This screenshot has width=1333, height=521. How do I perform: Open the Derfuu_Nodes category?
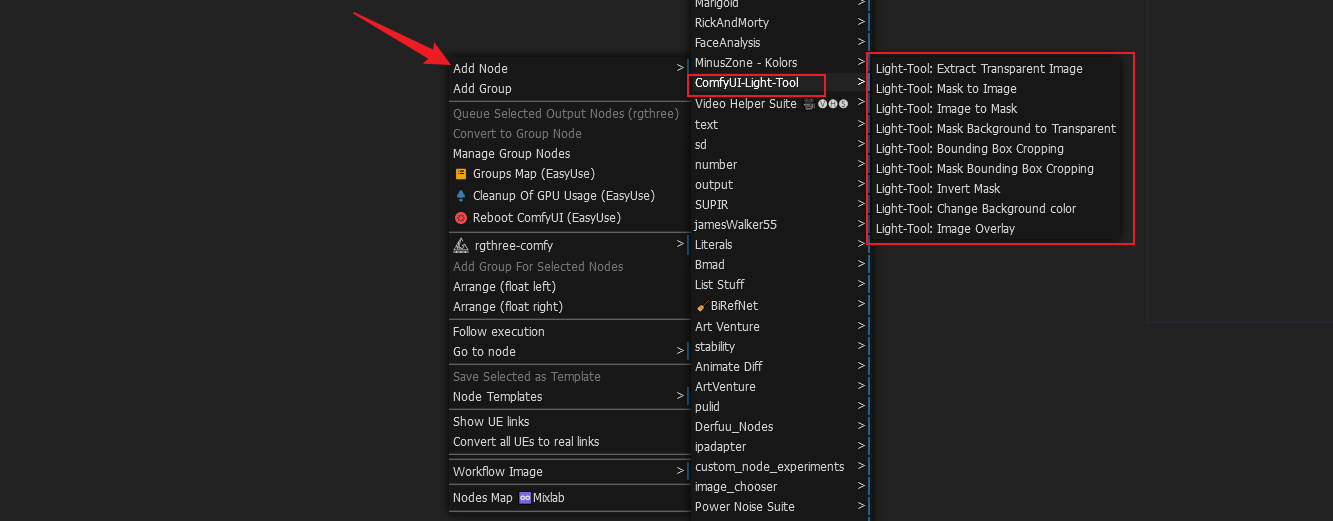779,427
